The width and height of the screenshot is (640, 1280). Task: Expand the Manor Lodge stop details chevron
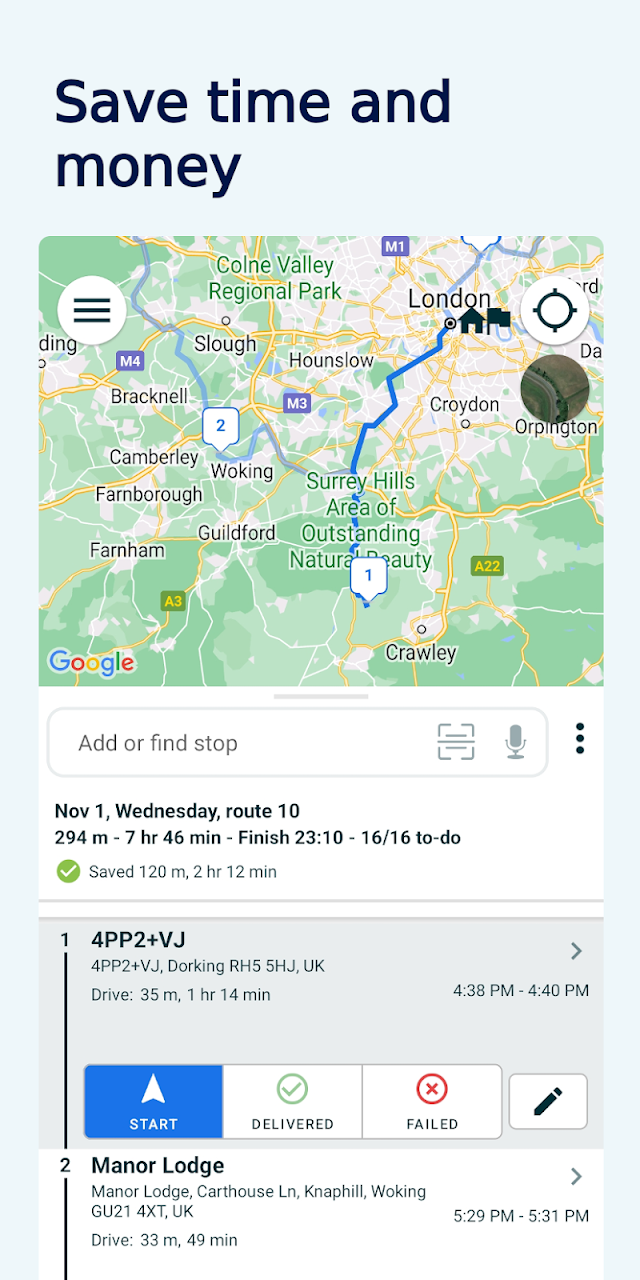tap(576, 1177)
